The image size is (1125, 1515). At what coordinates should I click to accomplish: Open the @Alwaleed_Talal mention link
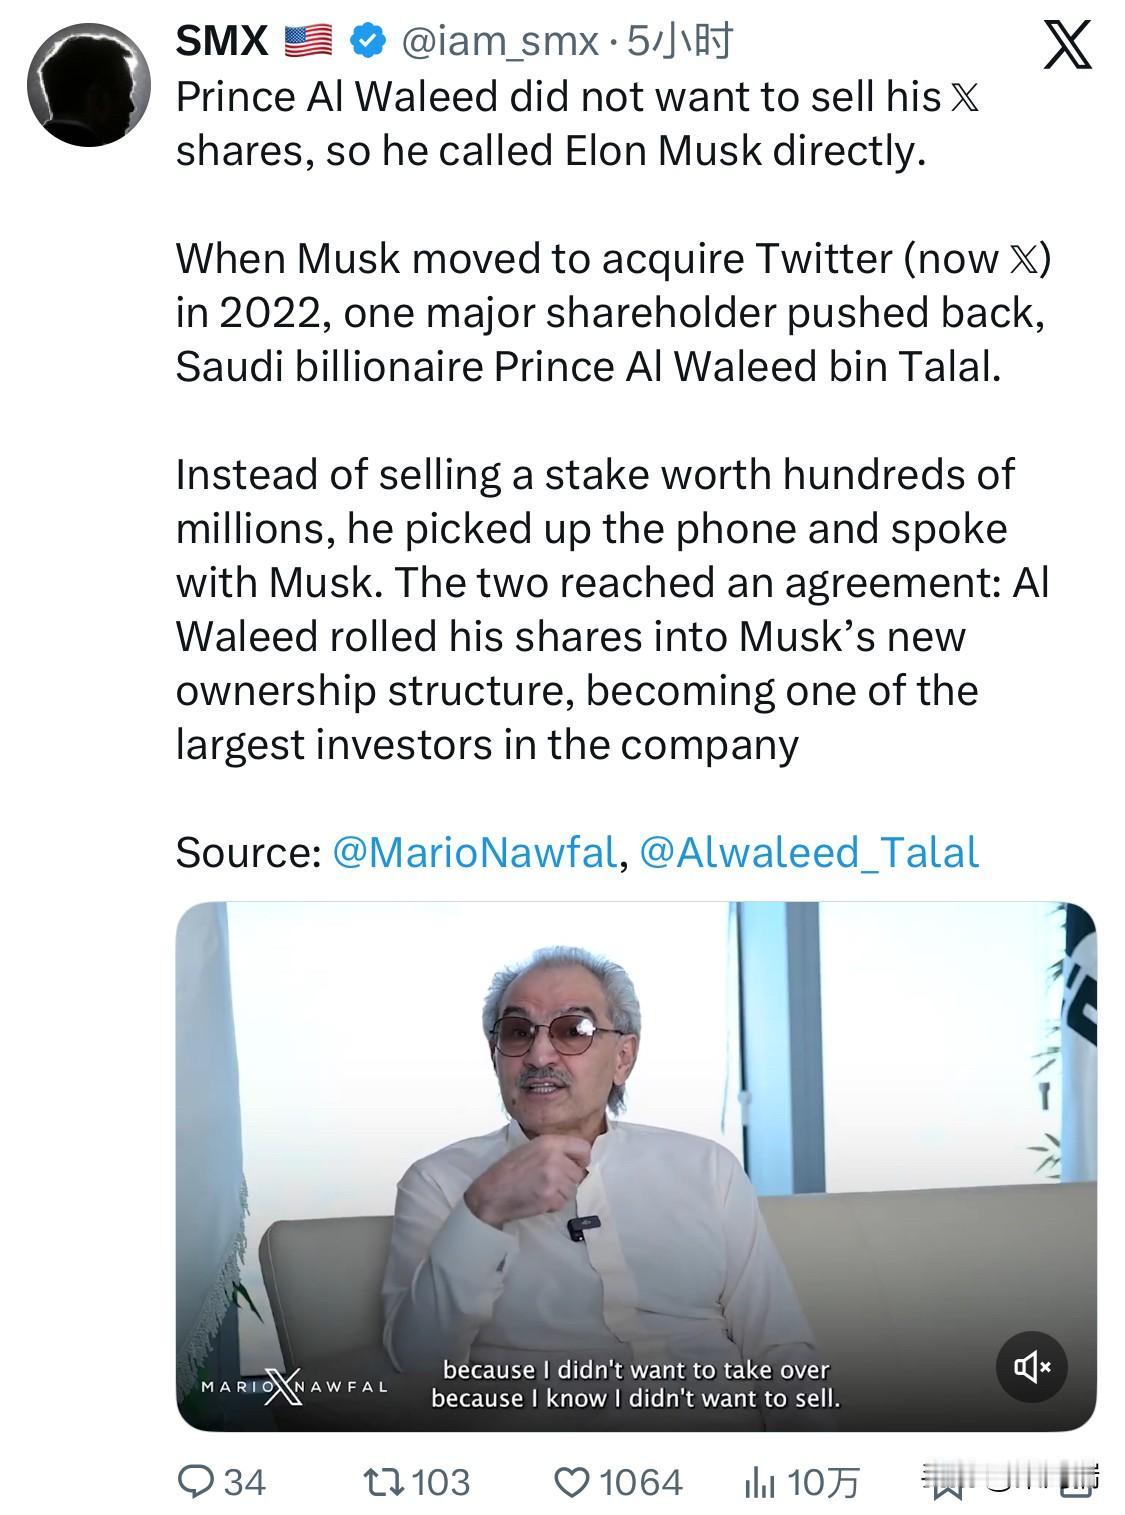click(808, 852)
